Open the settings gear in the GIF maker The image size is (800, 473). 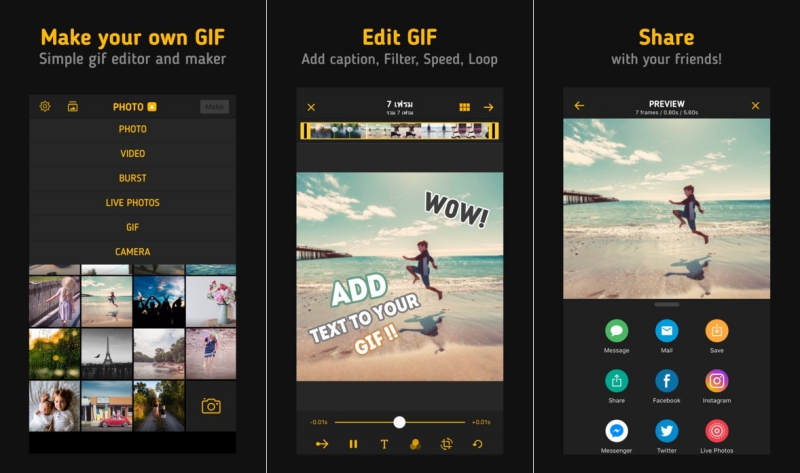pos(45,106)
